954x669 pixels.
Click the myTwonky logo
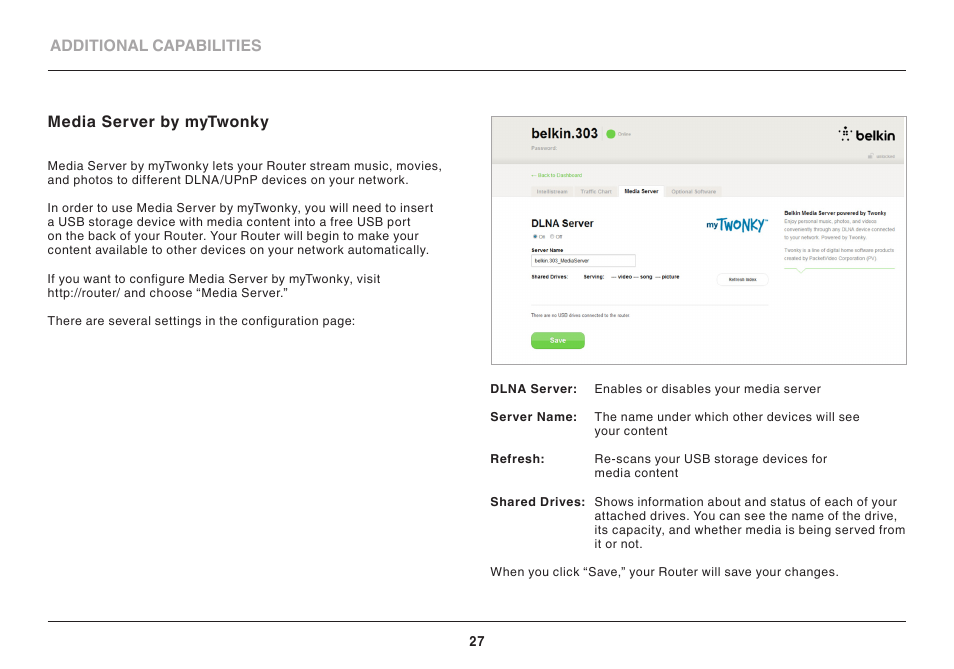(737, 225)
